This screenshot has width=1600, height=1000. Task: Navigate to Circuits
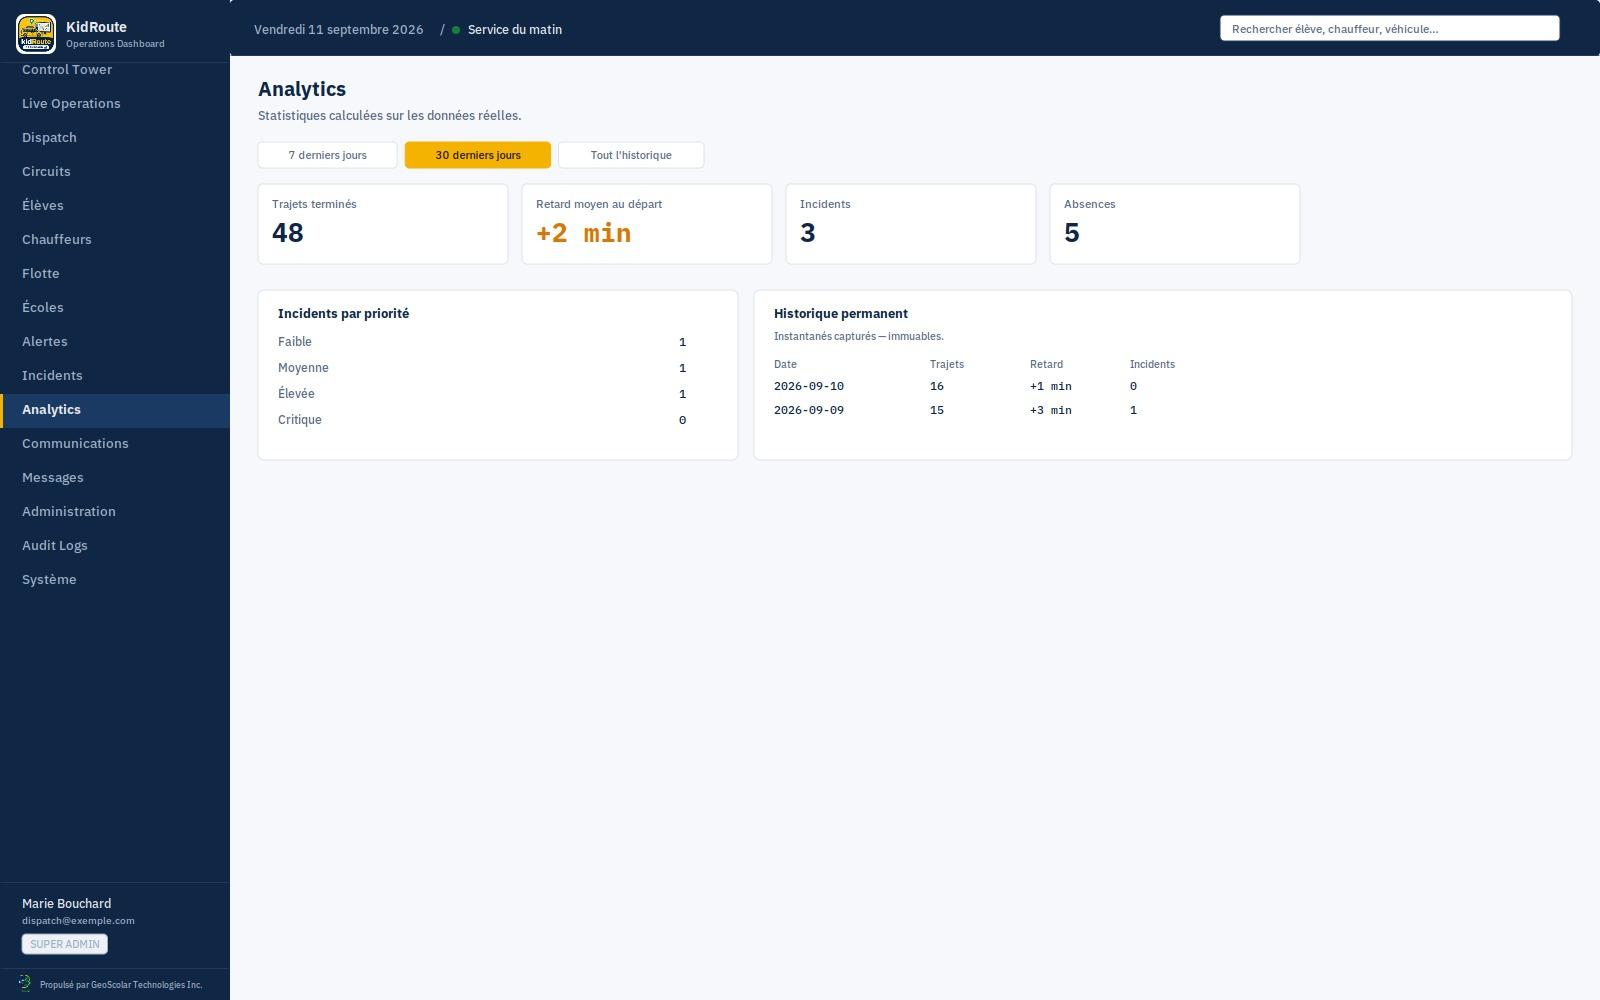point(115,172)
